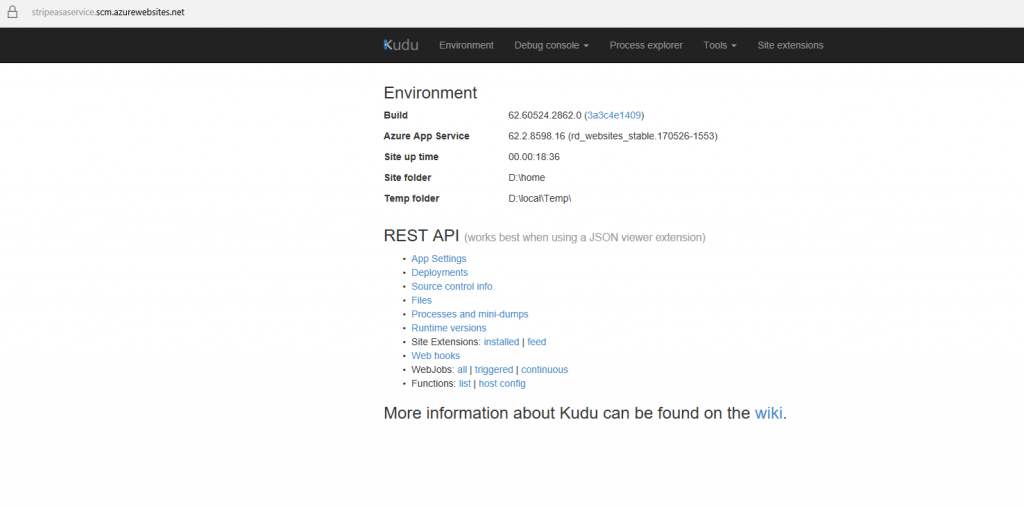
Task: Expand the Tools dropdown menu
Action: click(x=720, y=45)
